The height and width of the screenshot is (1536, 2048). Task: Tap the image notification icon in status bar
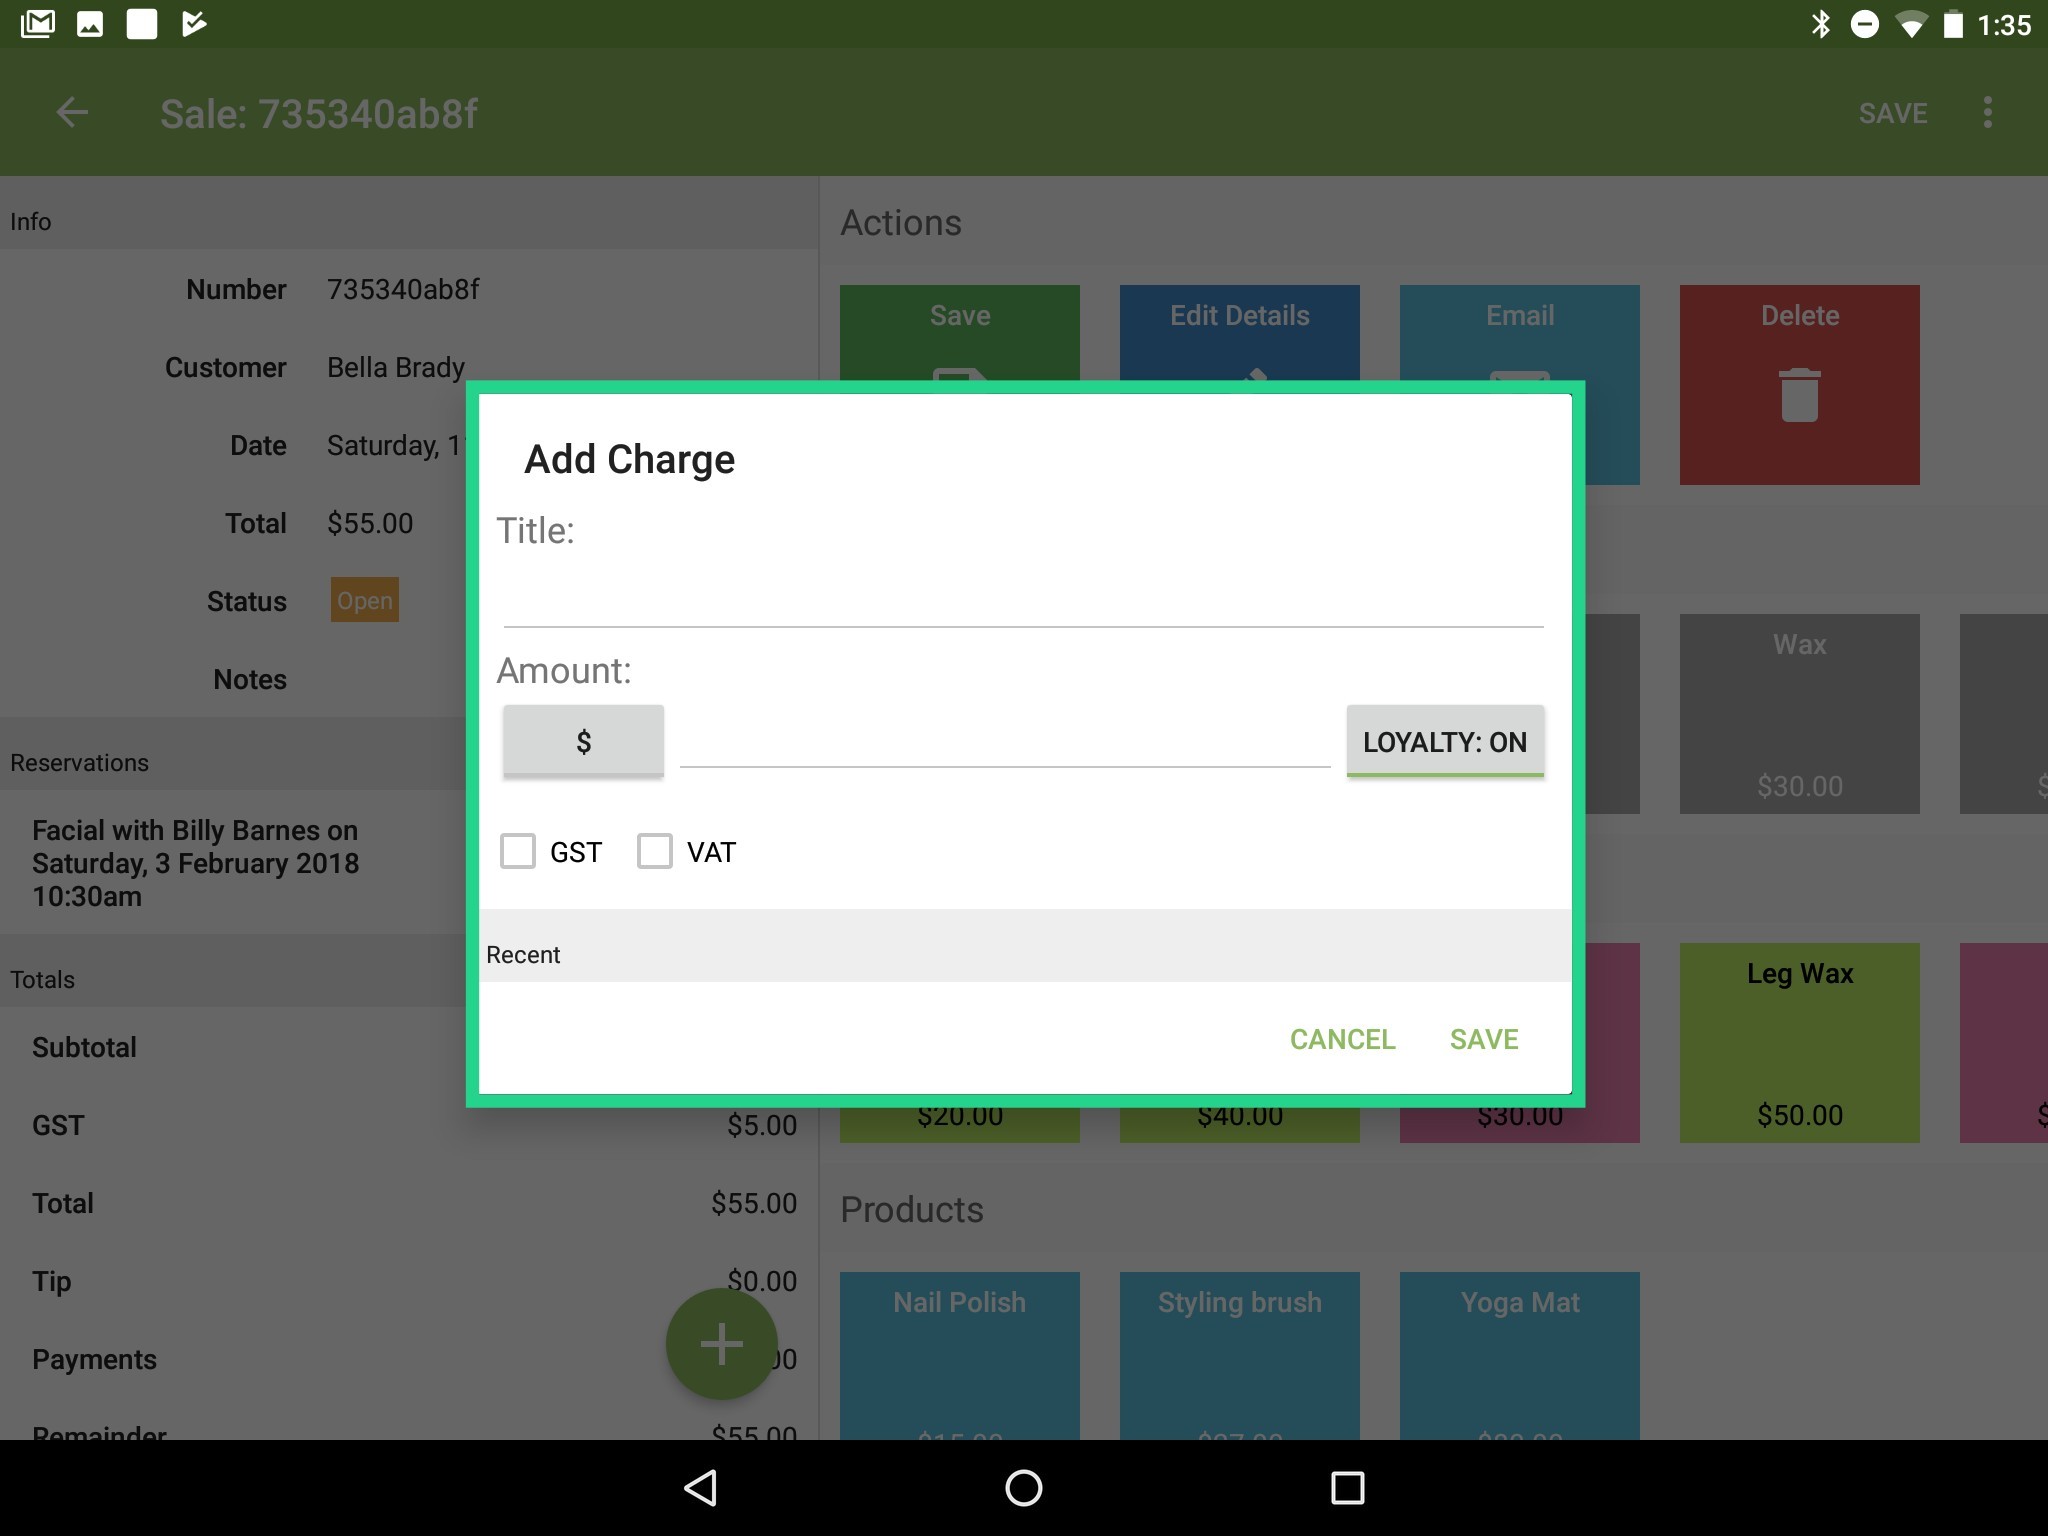point(90,24)
